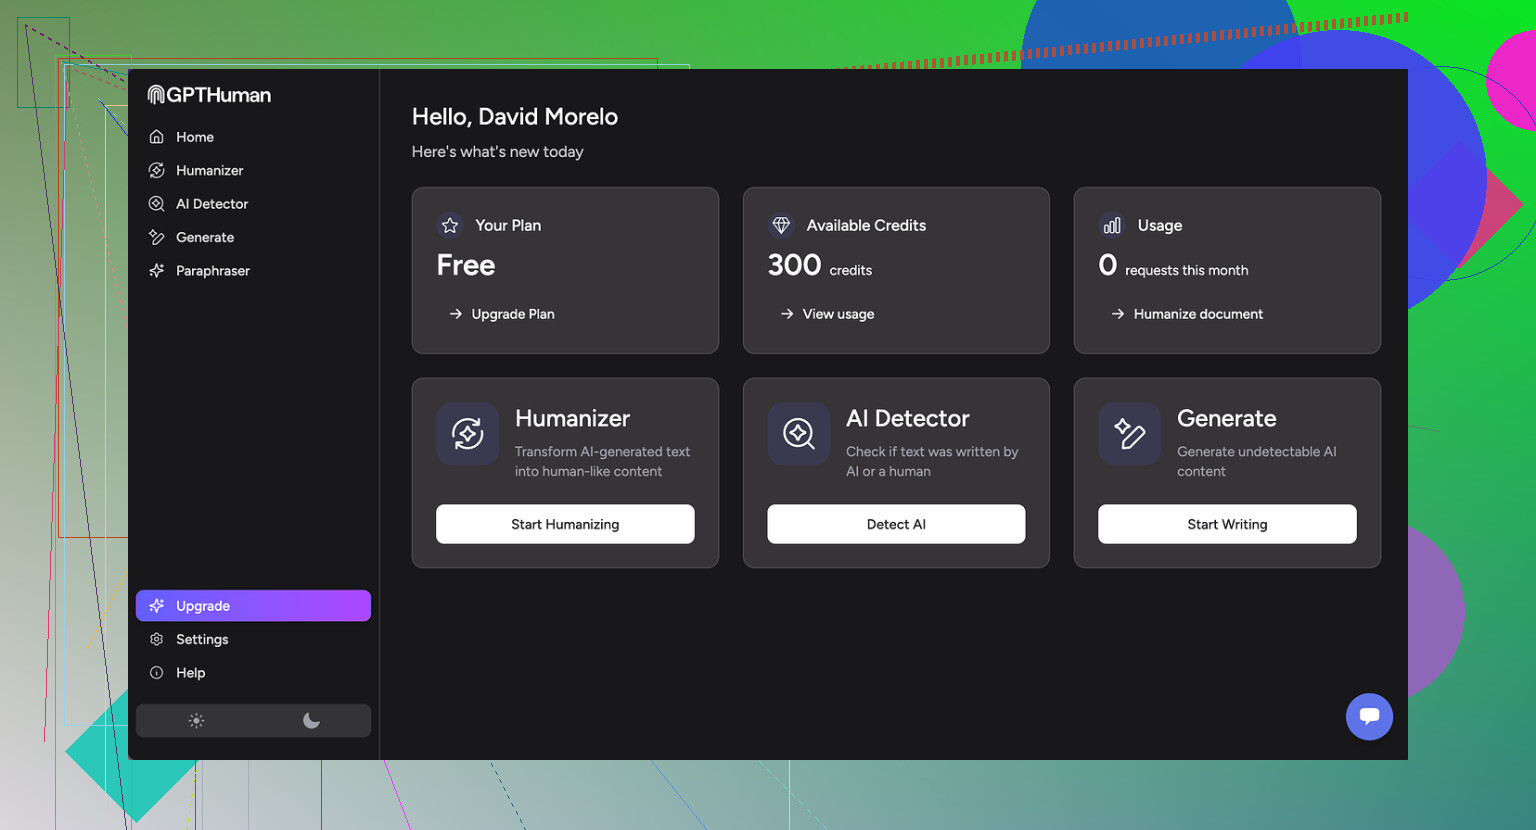Click the Humanizer card icon

pos(467,434)
